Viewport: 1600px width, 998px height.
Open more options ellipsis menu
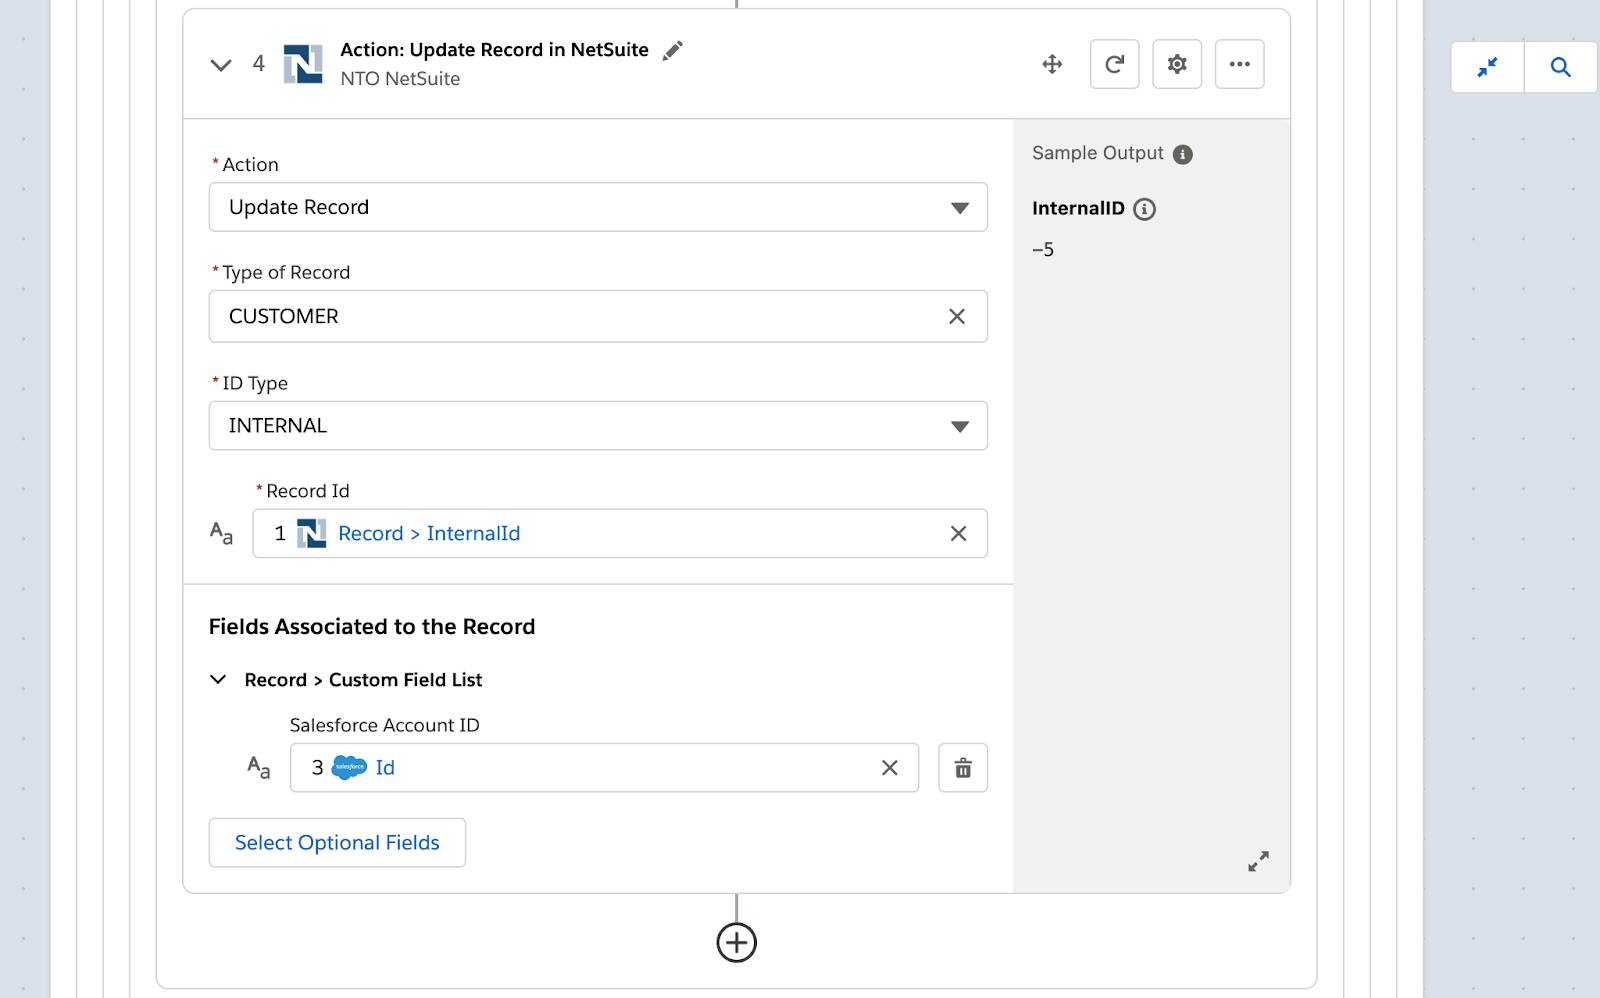pyautogui.click(x=1240, y=64)
